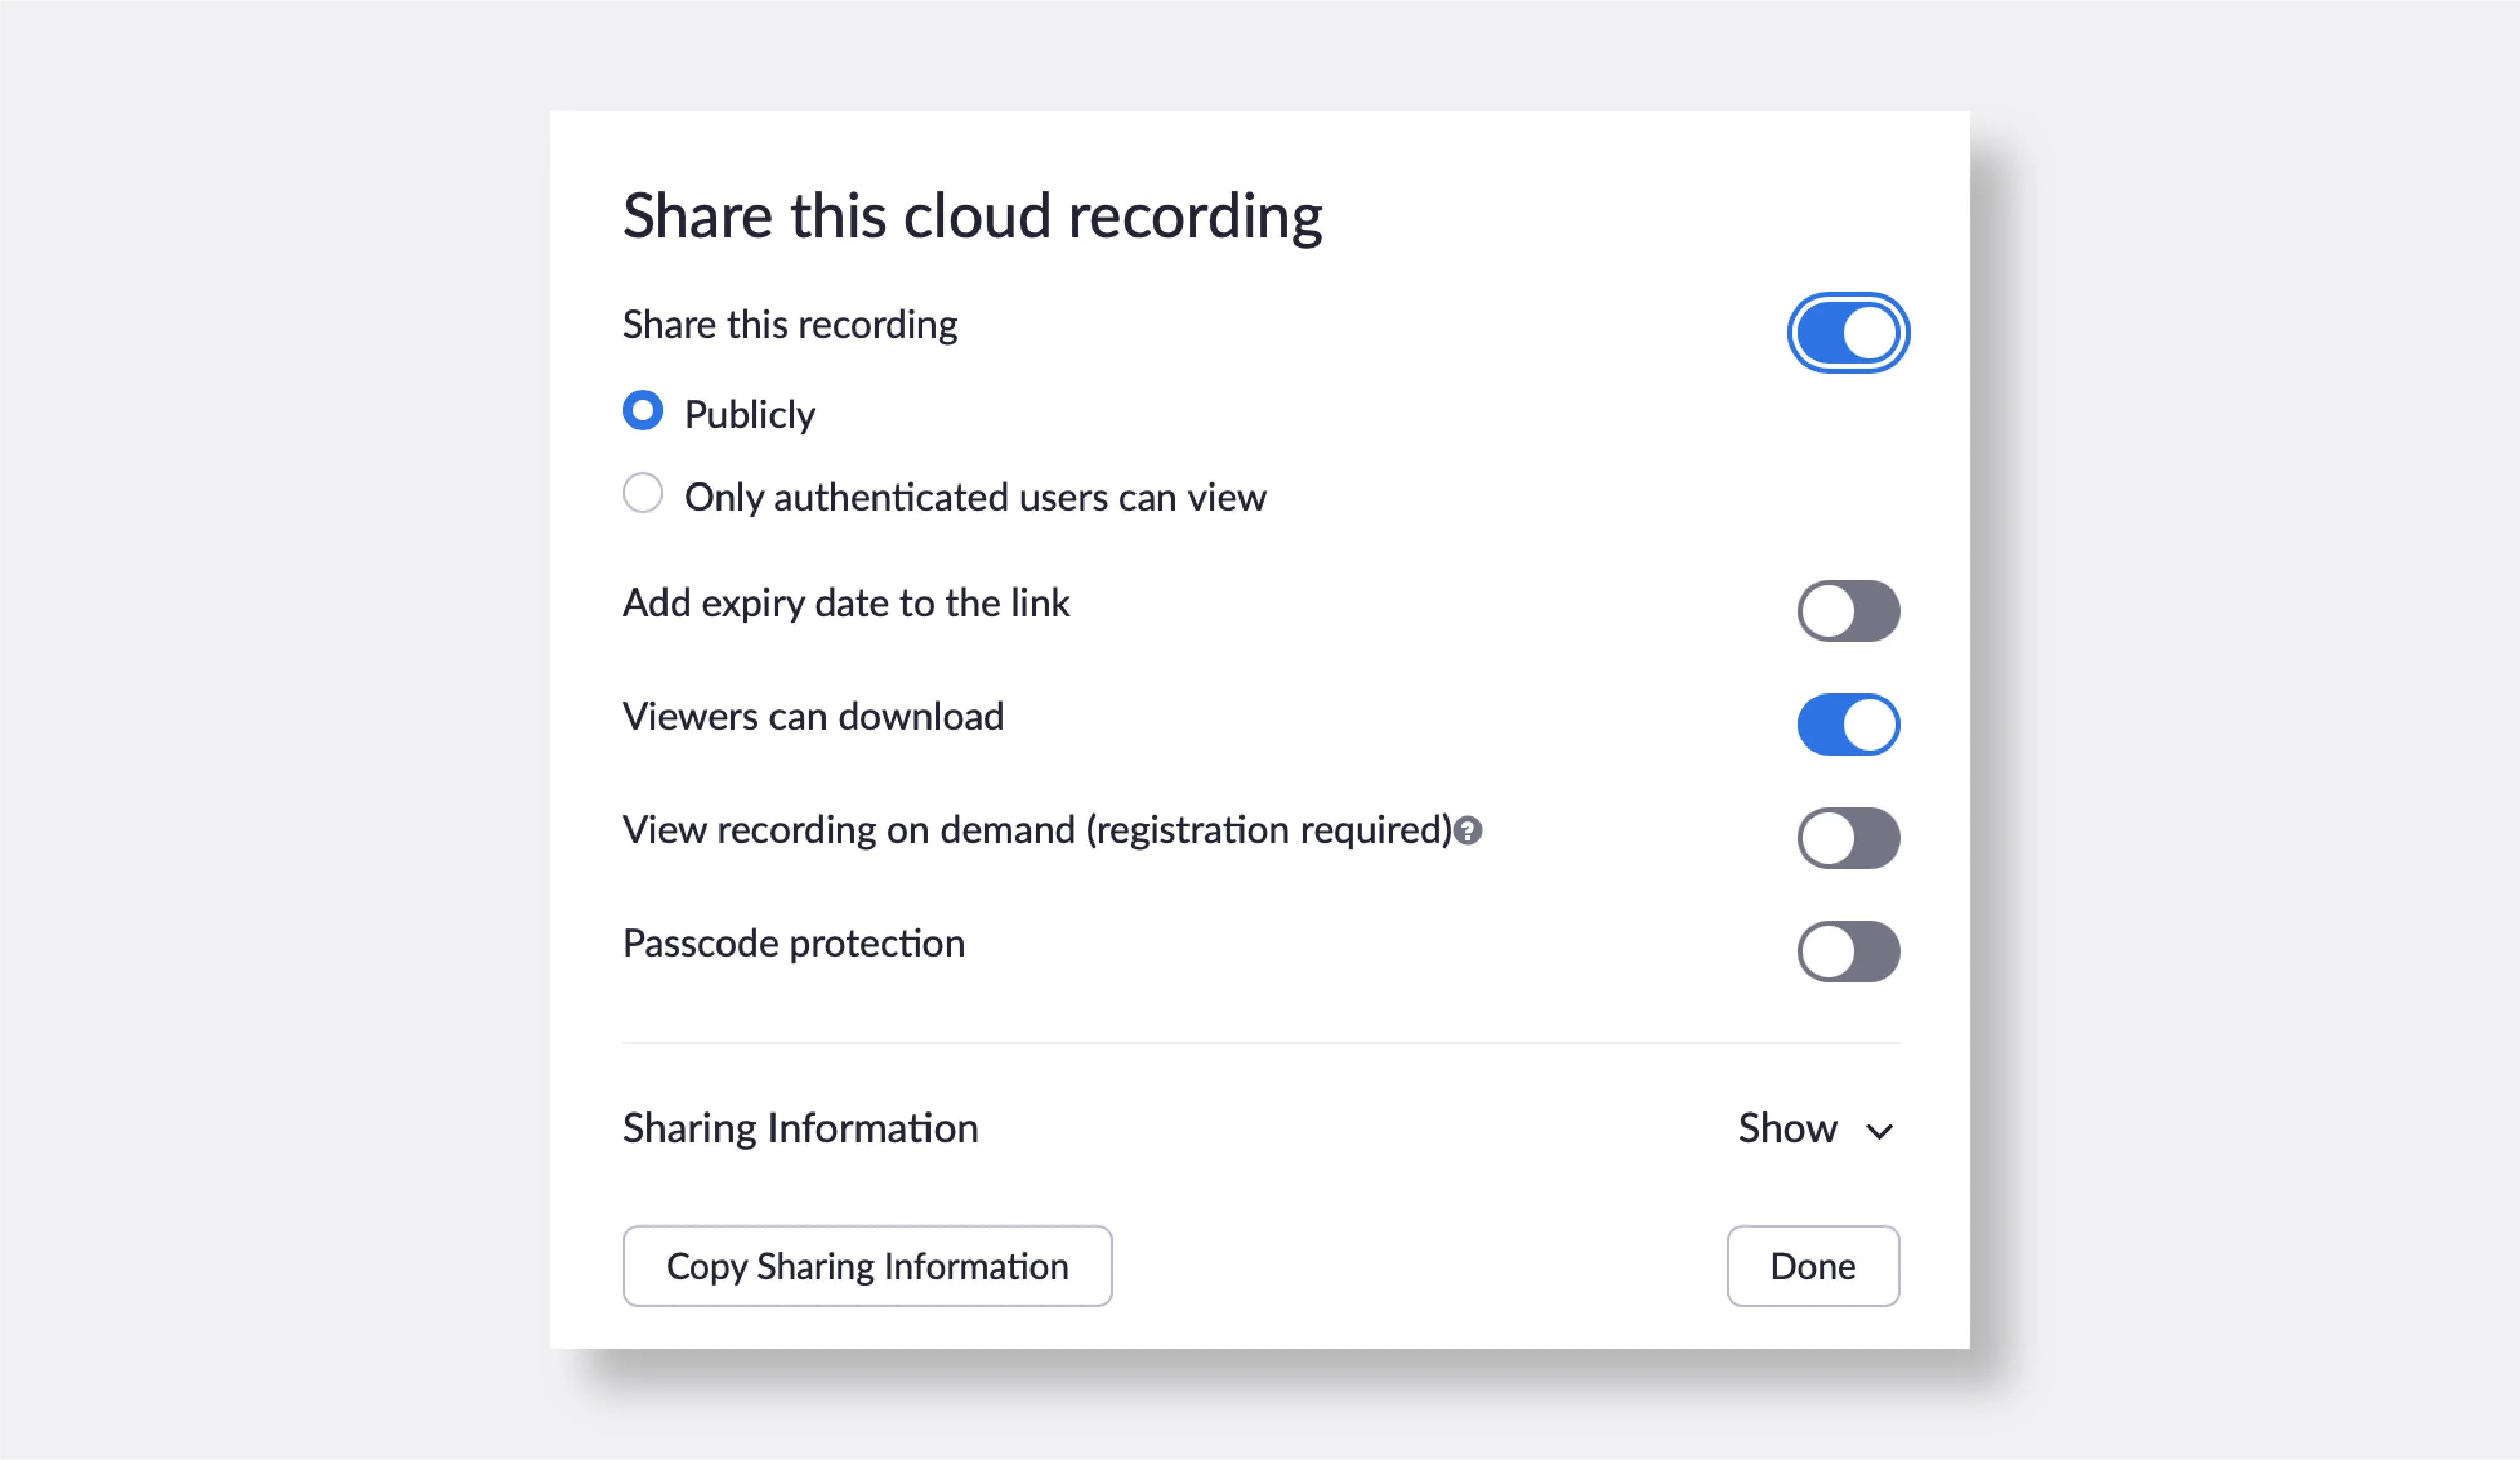Click the chevron arrow beside Show

(1879, 1131)
